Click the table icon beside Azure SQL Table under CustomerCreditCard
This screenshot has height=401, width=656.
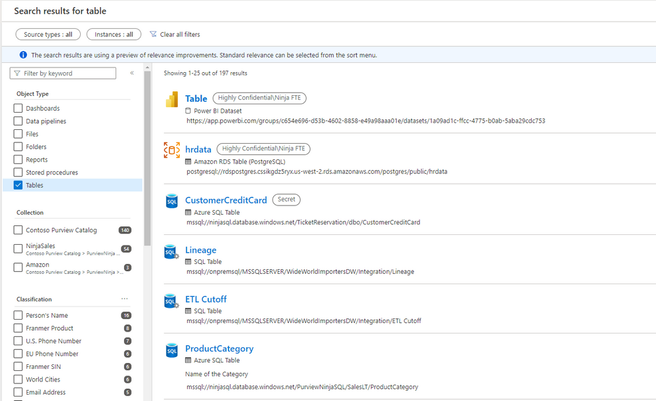coord(188,212)
